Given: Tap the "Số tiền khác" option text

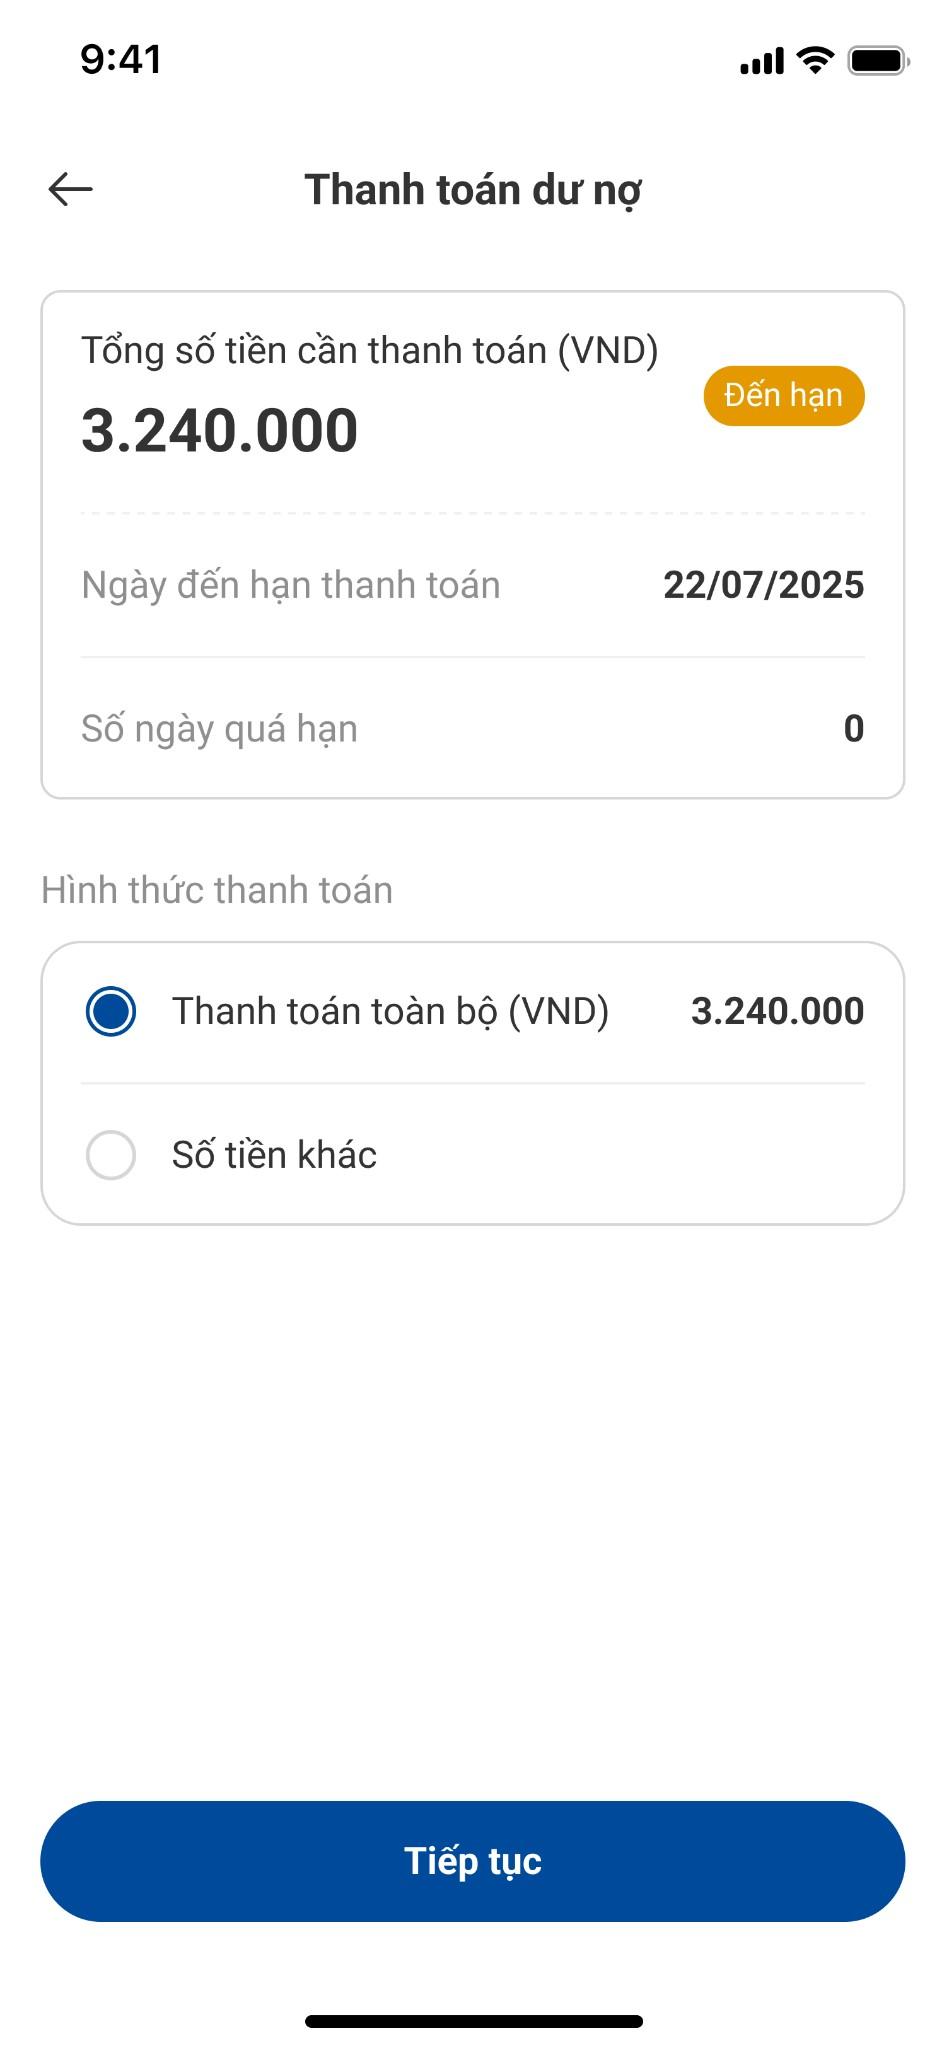Looking at the screenshot, I should click(274, 1155).
